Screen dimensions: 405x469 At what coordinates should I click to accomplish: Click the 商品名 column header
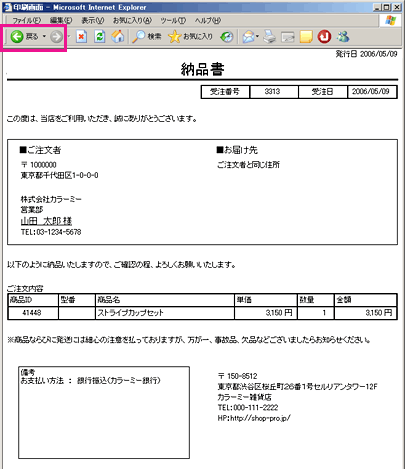(x=165, y=300)
